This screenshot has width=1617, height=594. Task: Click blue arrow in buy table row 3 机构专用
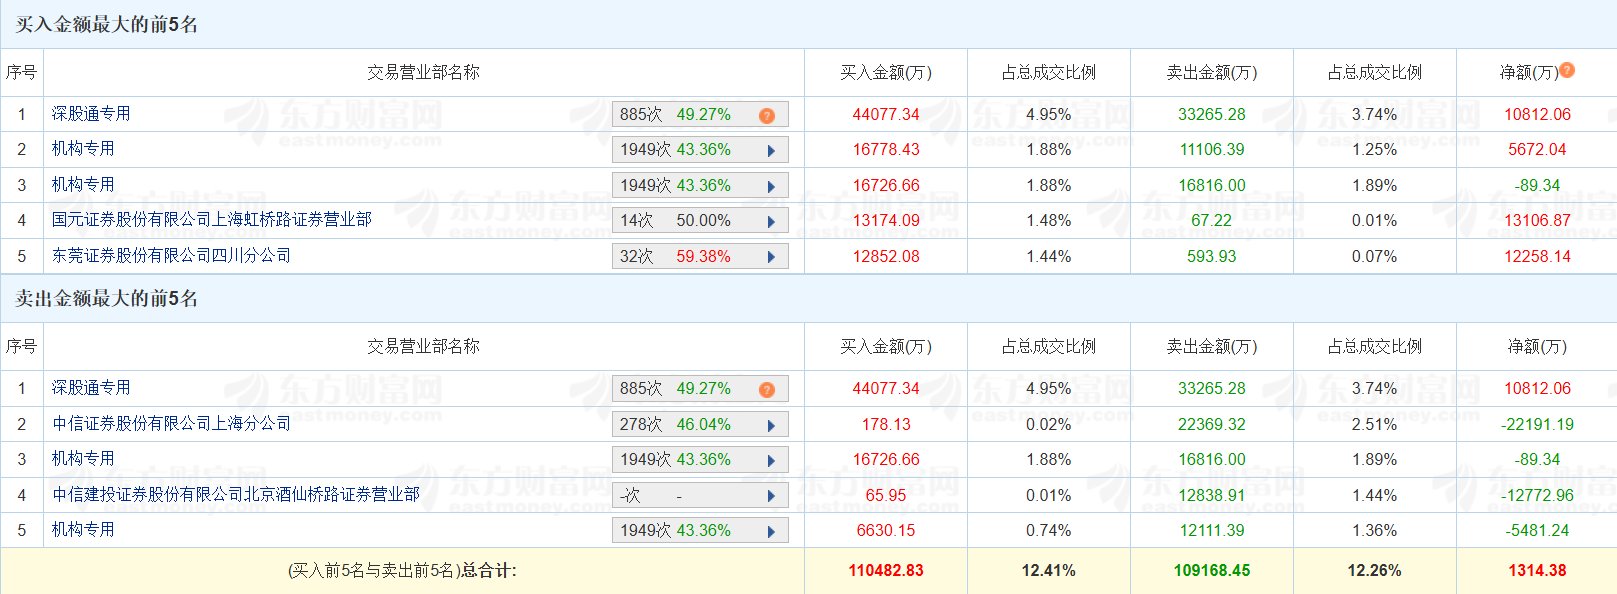tap(771, 186)
